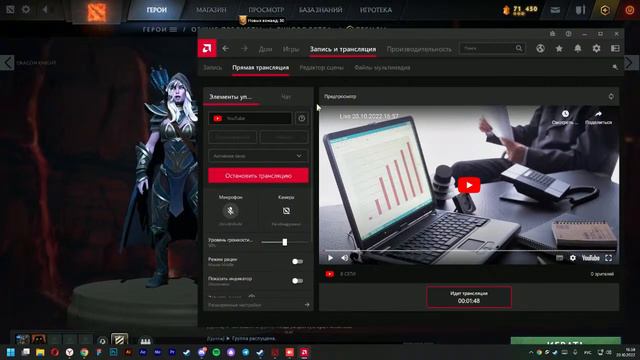This screenshot has height=360, width=640.
Task: Collapse the controls panel chevron
Action: pyautogui.click(x=252, y=296)
